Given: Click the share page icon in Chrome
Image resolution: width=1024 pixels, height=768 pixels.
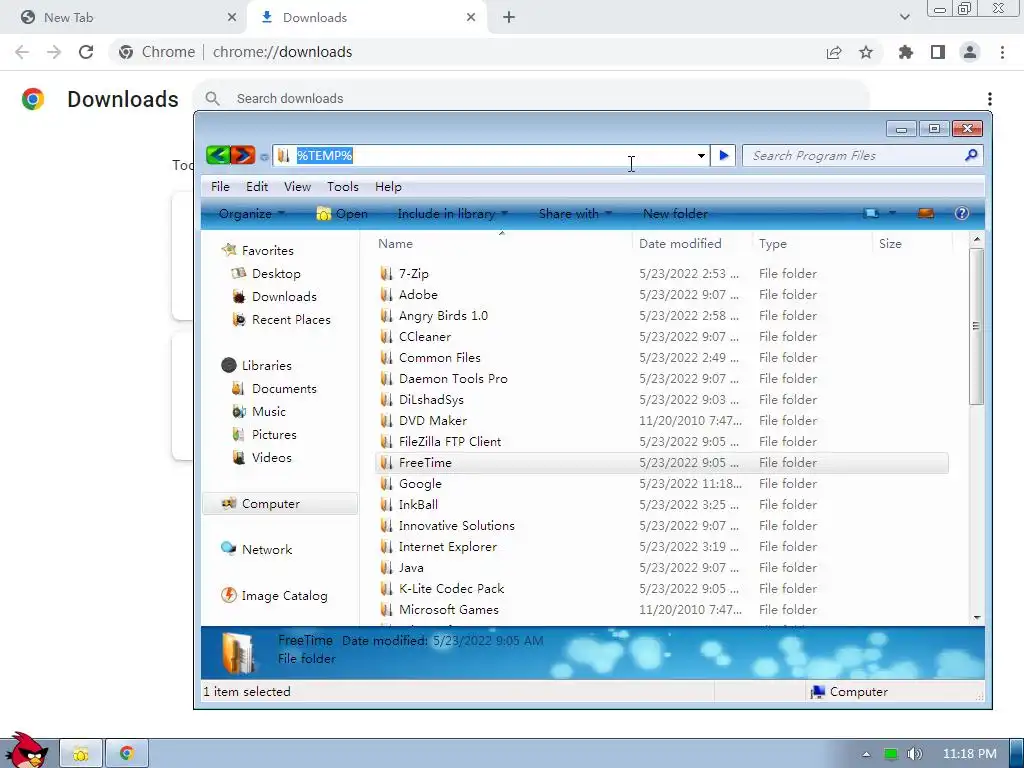Looking at the screenshot, I should click(x=834, y=52).
